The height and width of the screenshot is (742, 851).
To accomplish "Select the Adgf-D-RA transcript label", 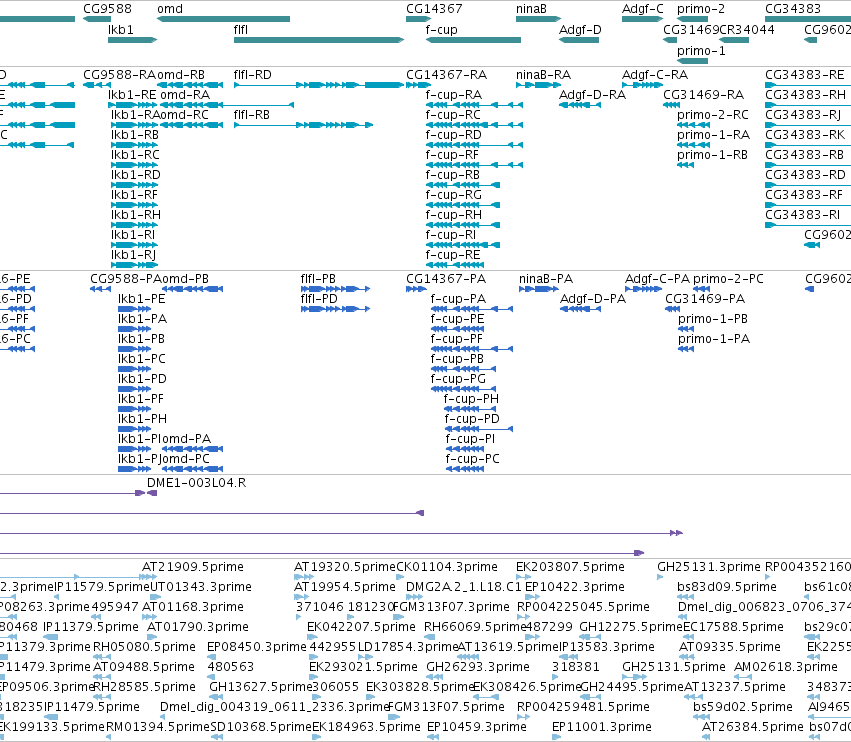I will point(592,94).
